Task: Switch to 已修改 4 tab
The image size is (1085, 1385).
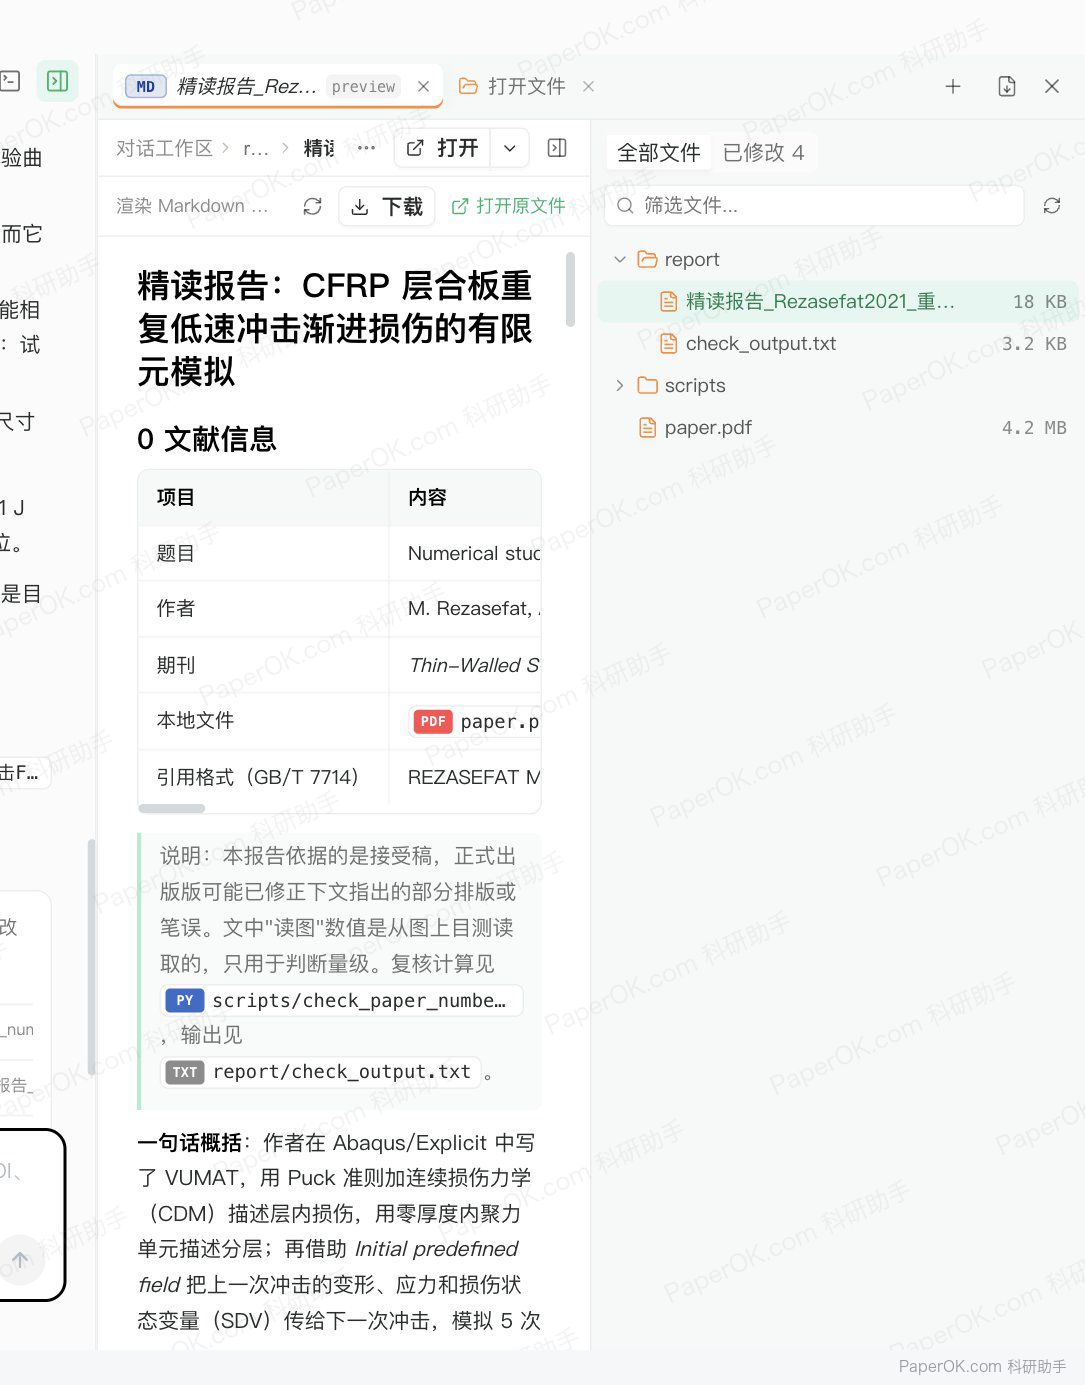Action: pos(763,152)
